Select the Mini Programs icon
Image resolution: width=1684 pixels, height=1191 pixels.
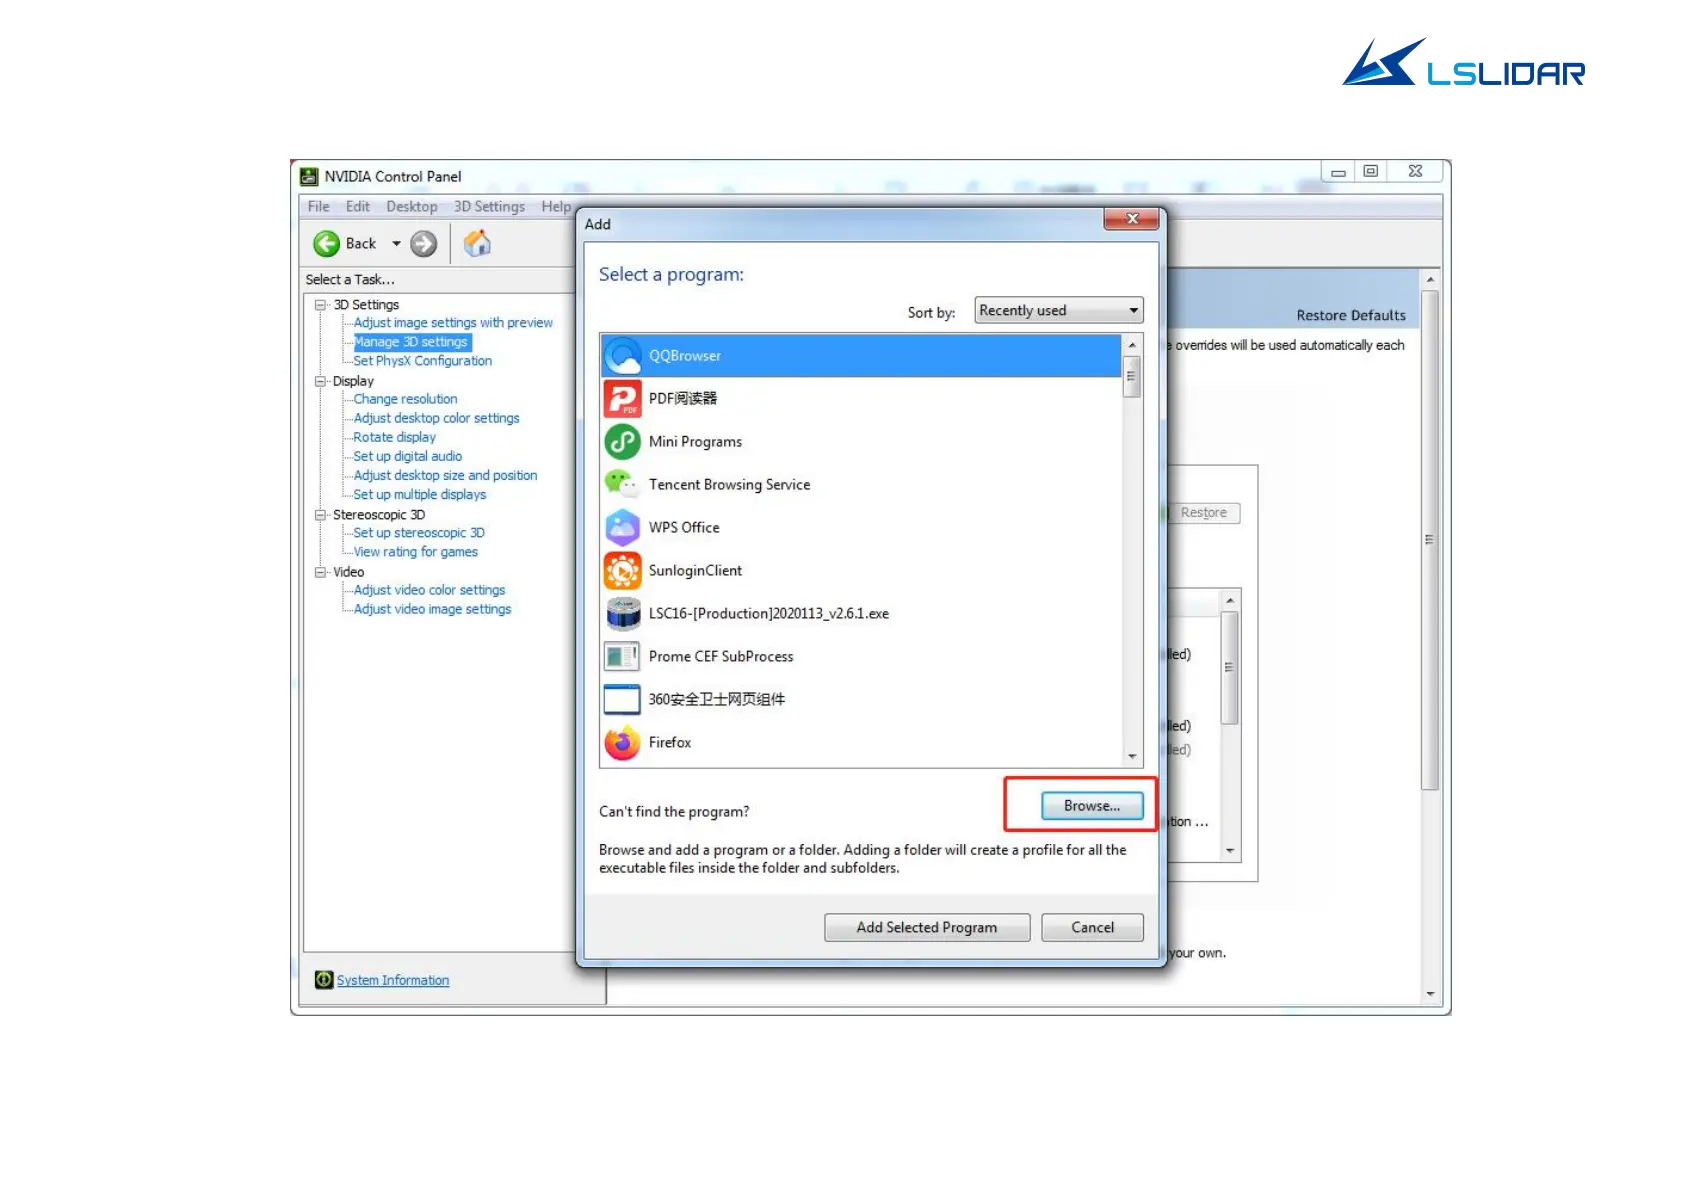[622, 442]
